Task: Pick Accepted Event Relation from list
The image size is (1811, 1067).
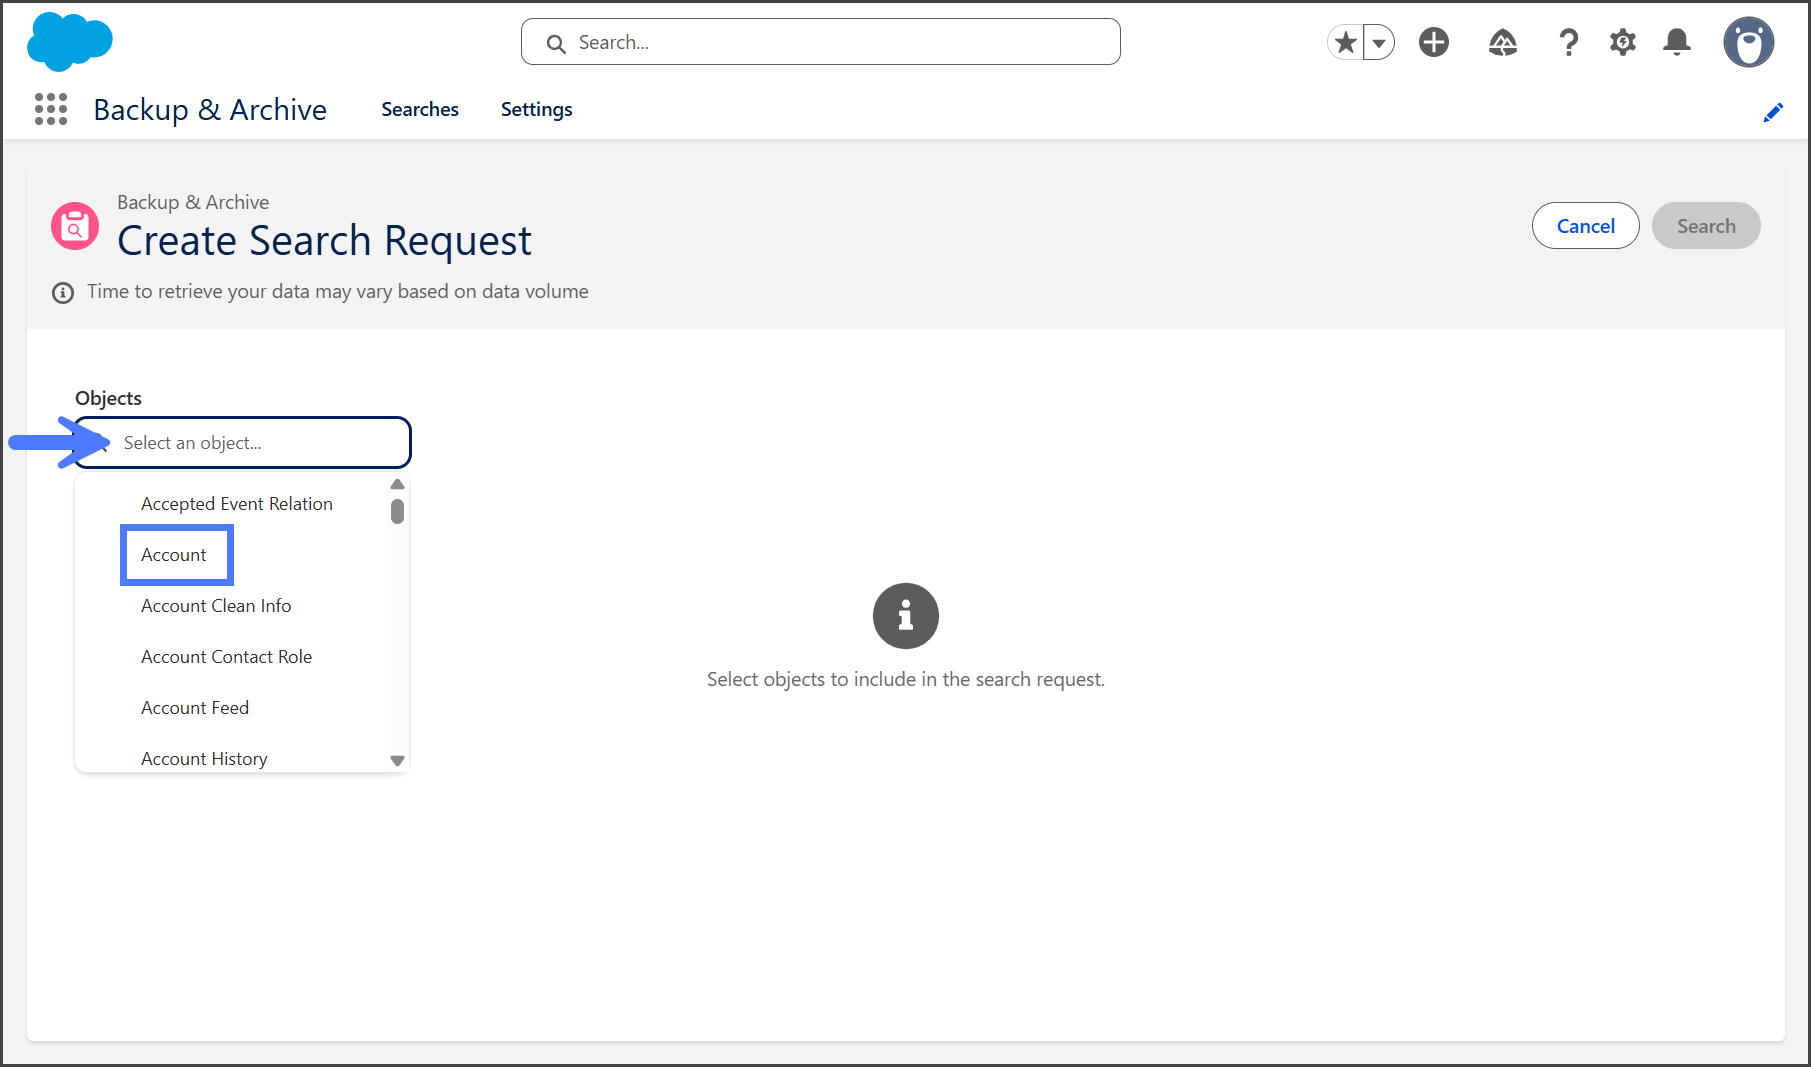Action: click(x=236, y=504)
